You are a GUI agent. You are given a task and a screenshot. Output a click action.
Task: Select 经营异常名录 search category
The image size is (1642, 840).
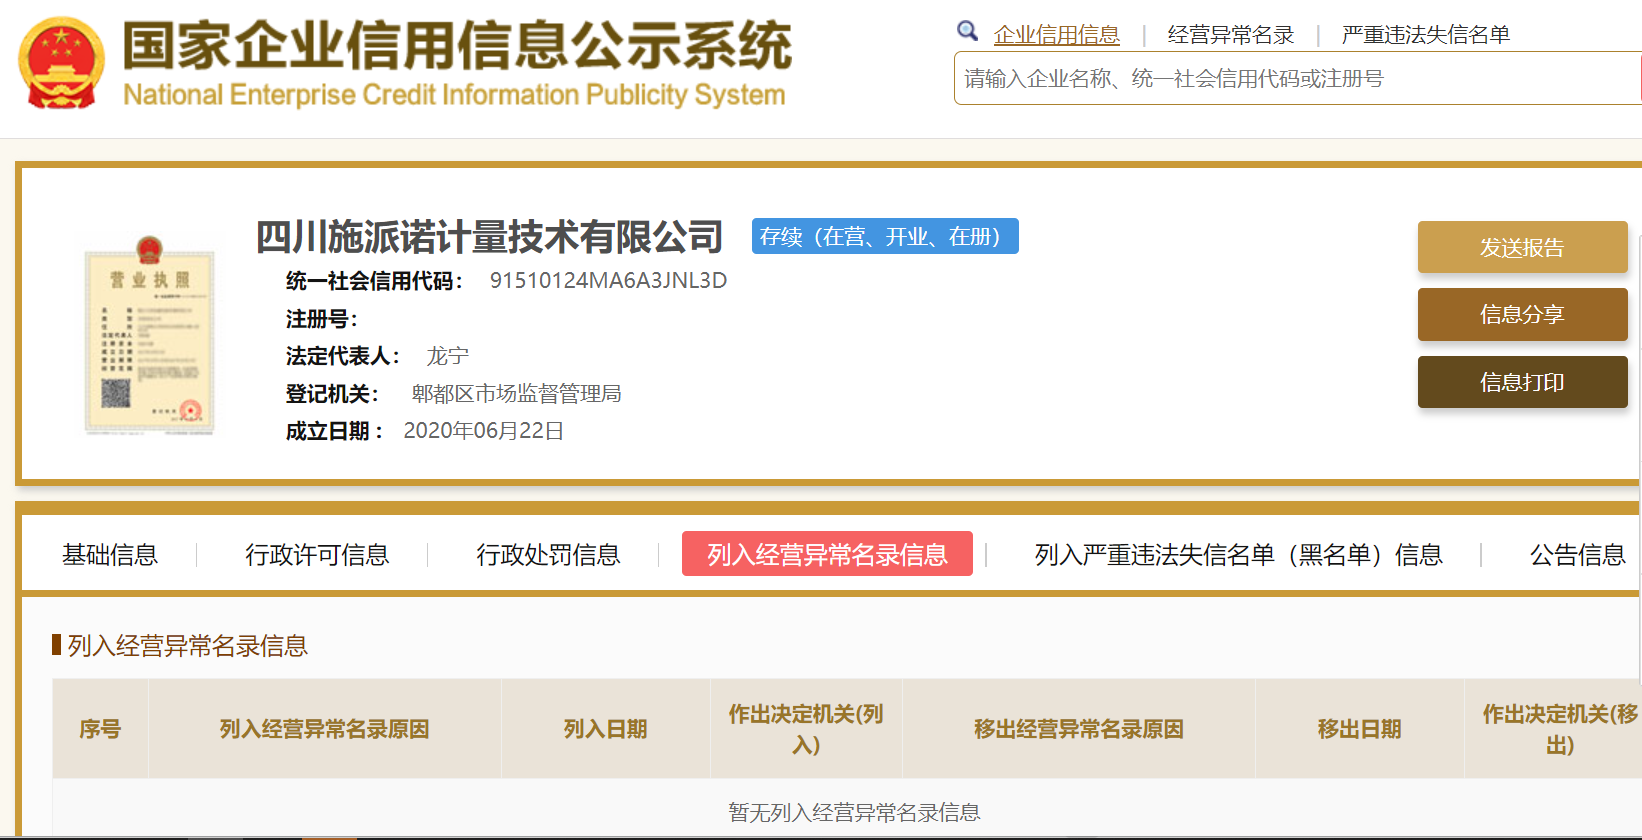tap(1230, 35)
